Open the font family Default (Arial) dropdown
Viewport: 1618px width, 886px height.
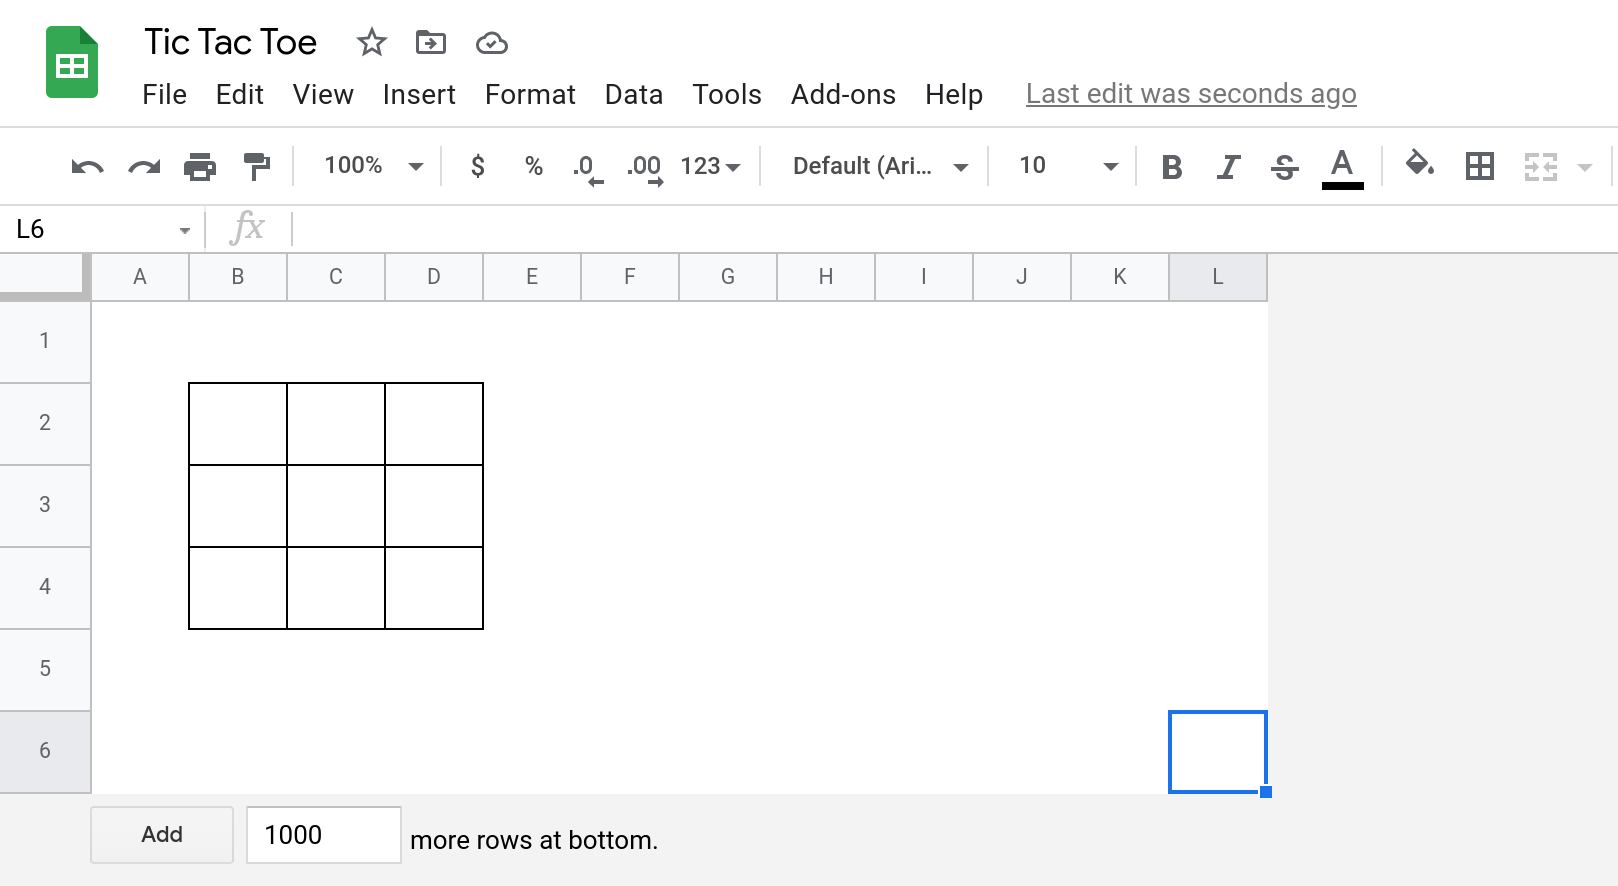click(880, 166)
